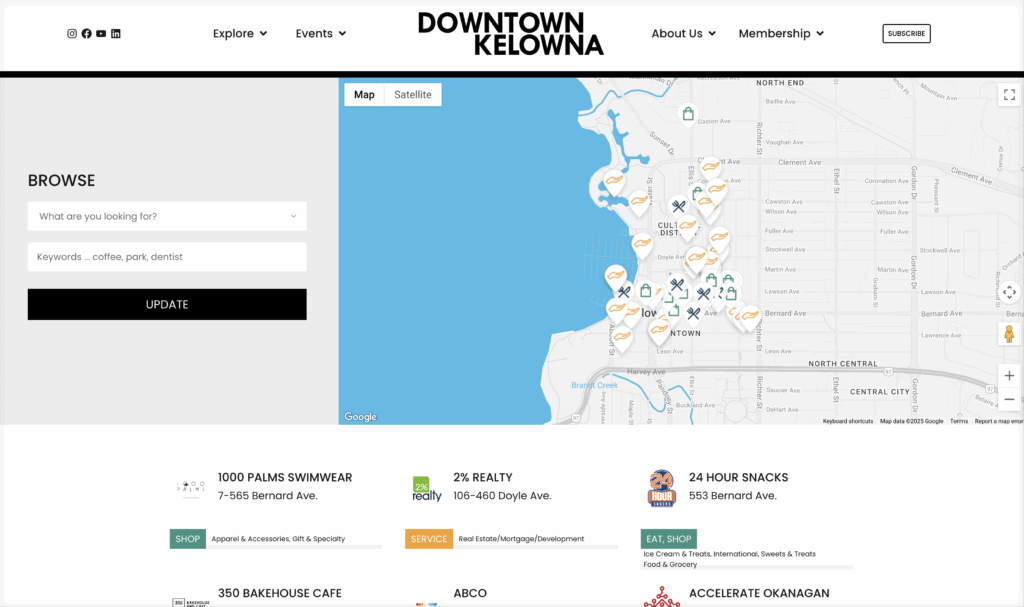Switch map to Map view
This screenshot has width=1024, height=607.
coord(364,95)
